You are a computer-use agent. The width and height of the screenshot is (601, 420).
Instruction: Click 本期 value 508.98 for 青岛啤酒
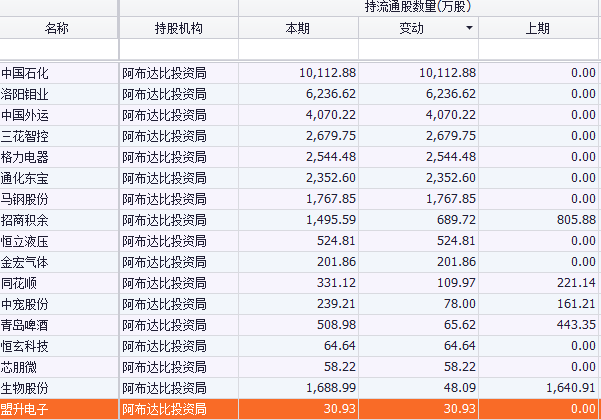pos(336,325)
